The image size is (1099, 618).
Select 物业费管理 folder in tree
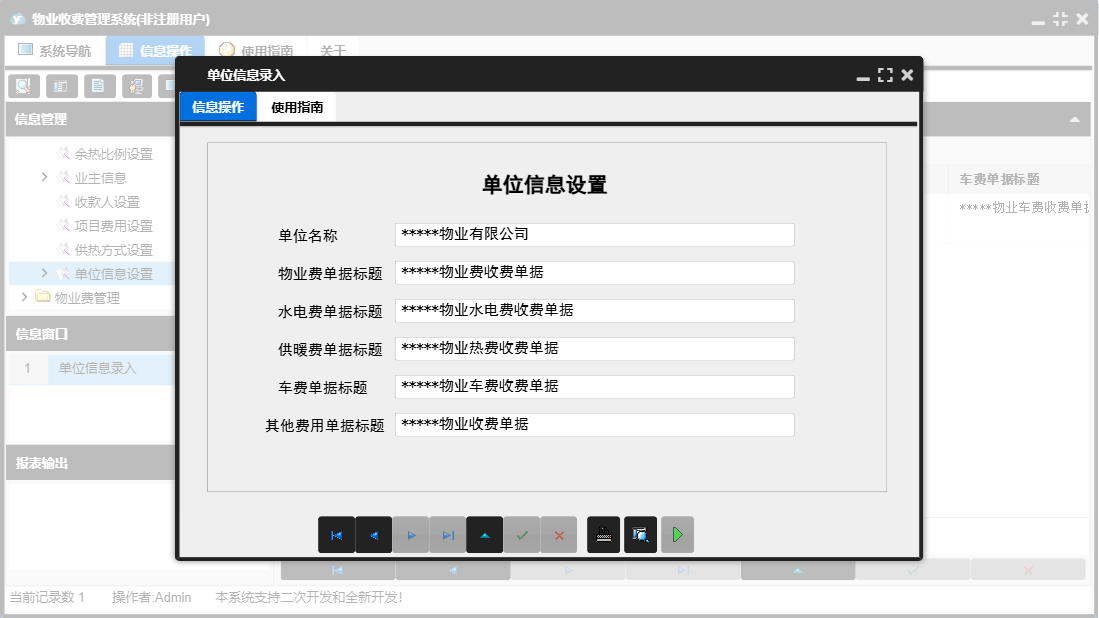coord(87,298)
